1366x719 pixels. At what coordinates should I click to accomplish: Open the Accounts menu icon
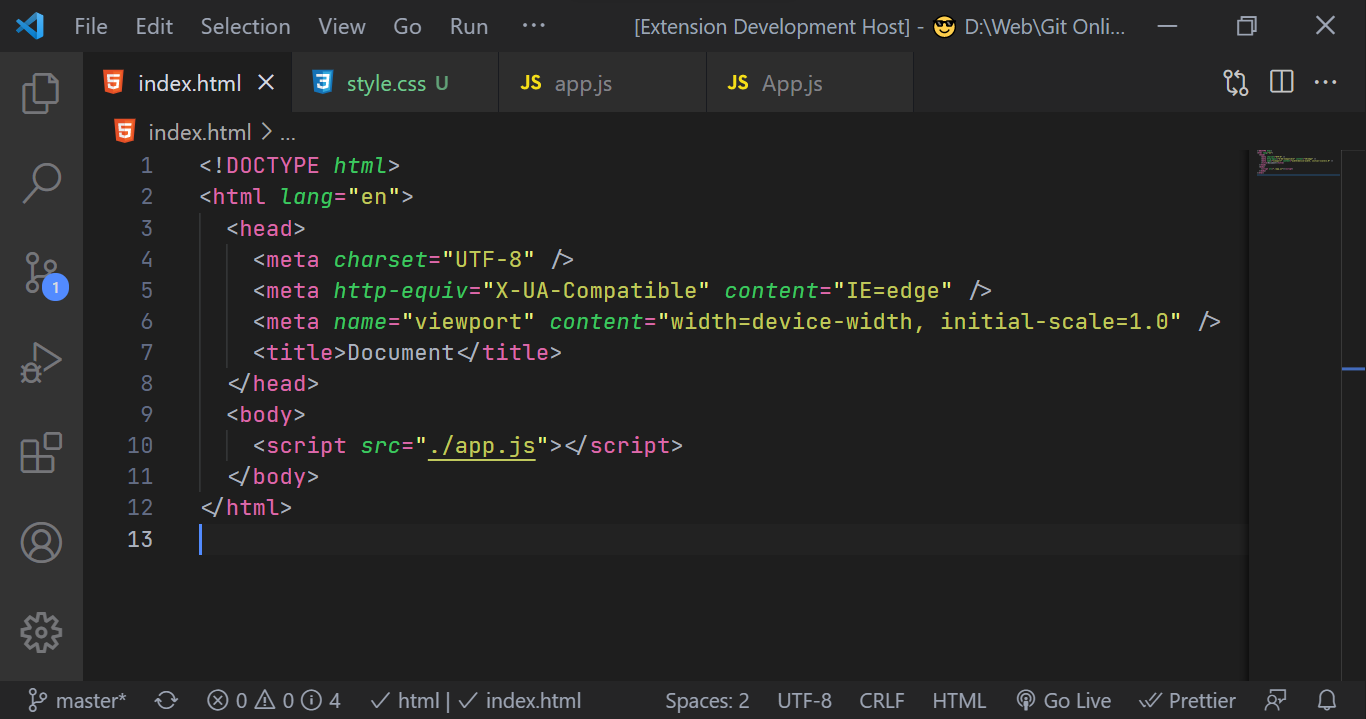tap(41, 542)
